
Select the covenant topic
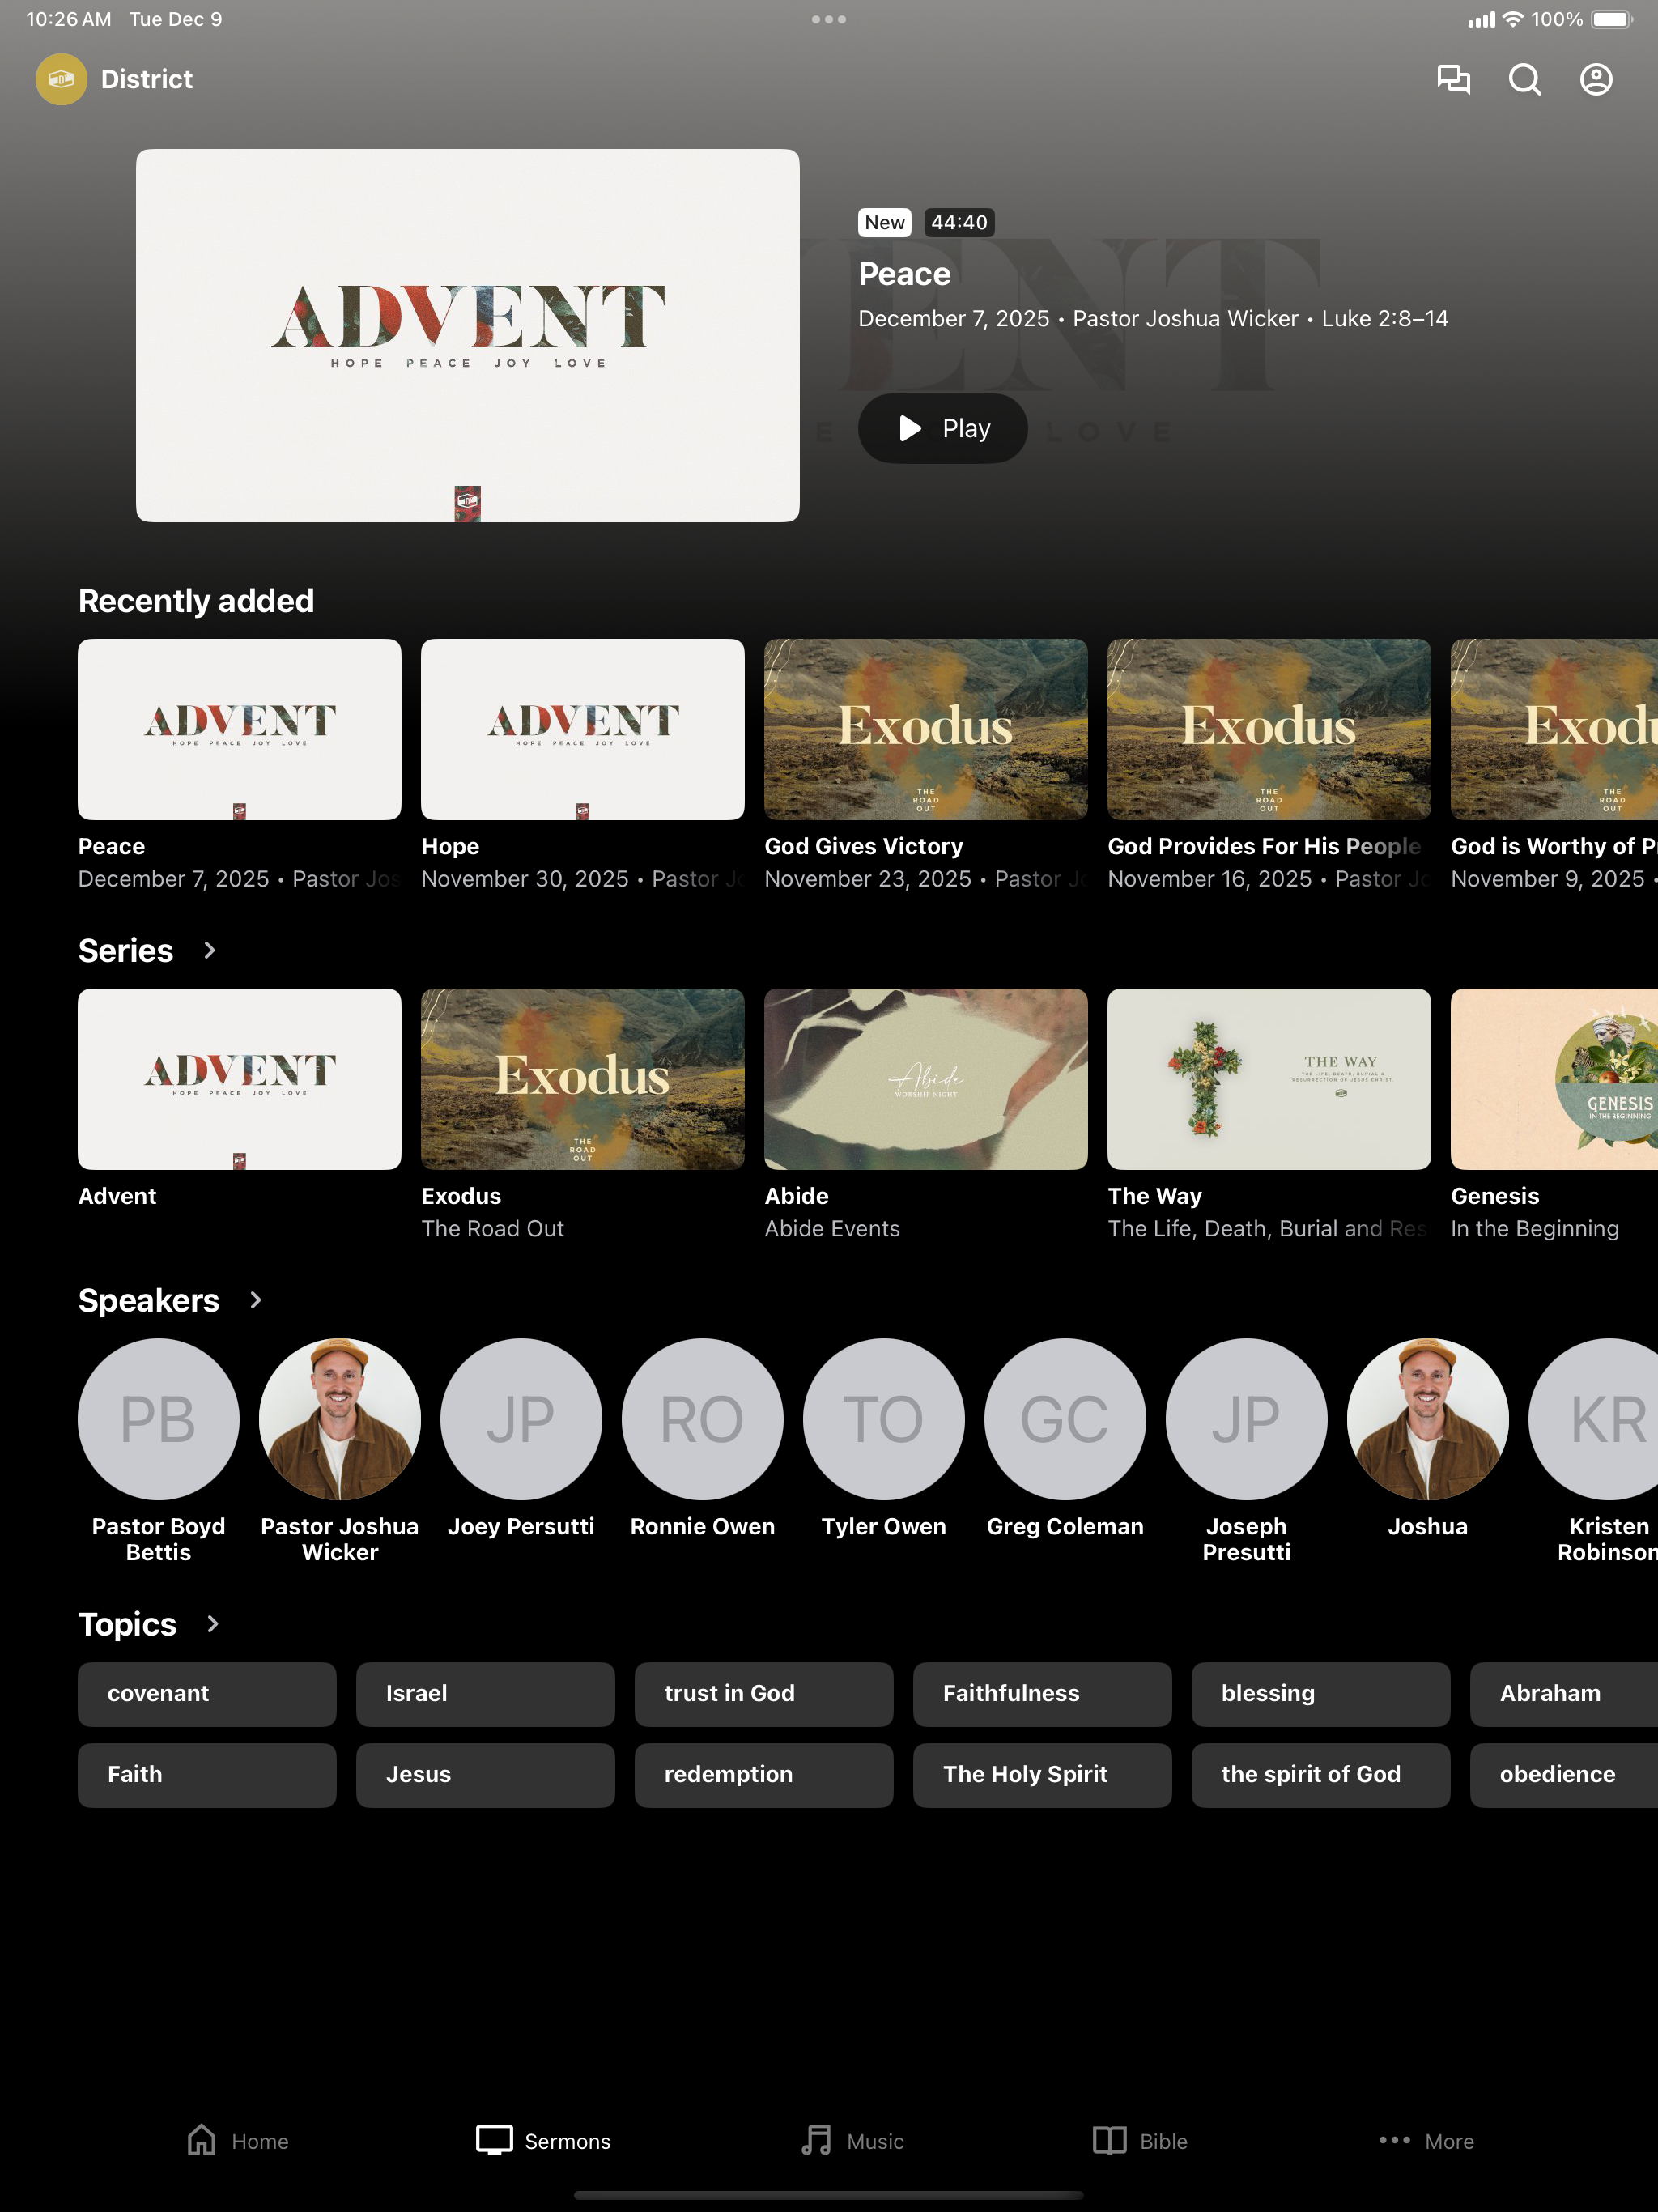207,1694
